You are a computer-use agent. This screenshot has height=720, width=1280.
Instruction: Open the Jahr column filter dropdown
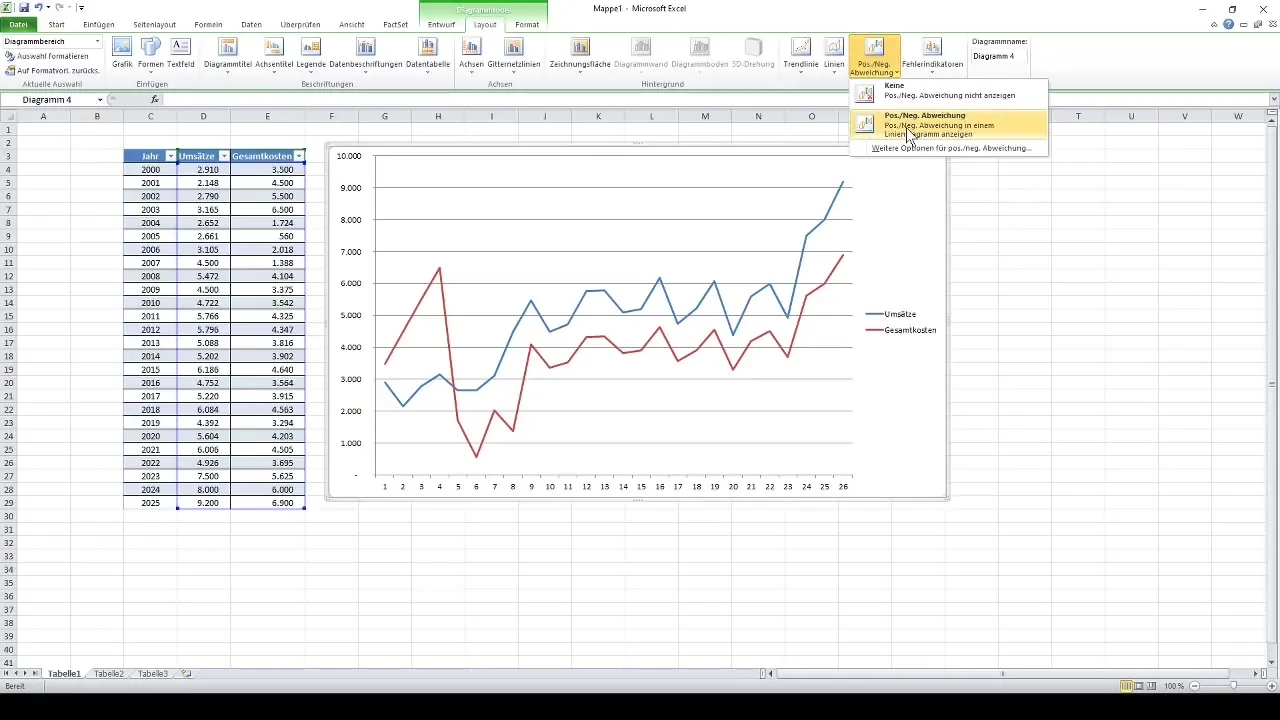coord(170,156)
